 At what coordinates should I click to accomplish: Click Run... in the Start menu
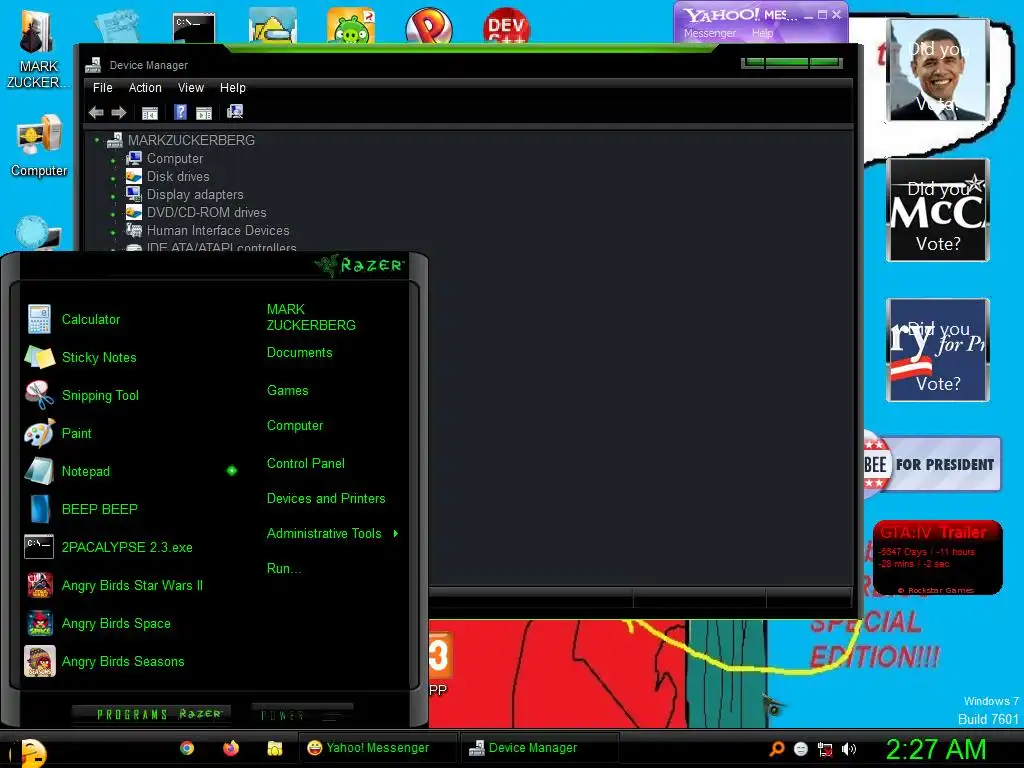[283, 568]
